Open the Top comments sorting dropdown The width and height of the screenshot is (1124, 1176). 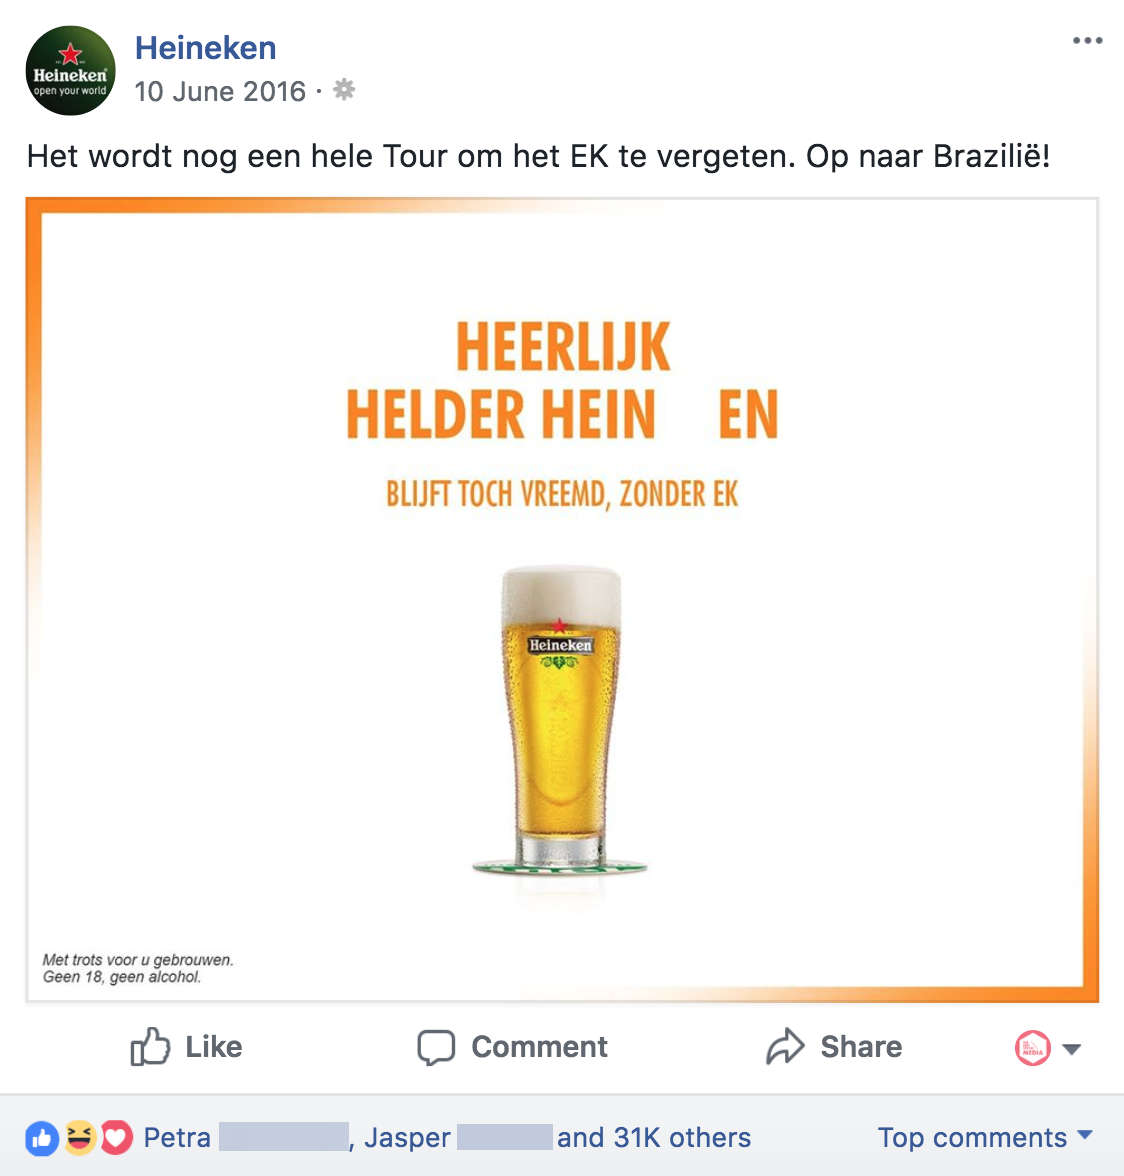tap(985, 1137)
